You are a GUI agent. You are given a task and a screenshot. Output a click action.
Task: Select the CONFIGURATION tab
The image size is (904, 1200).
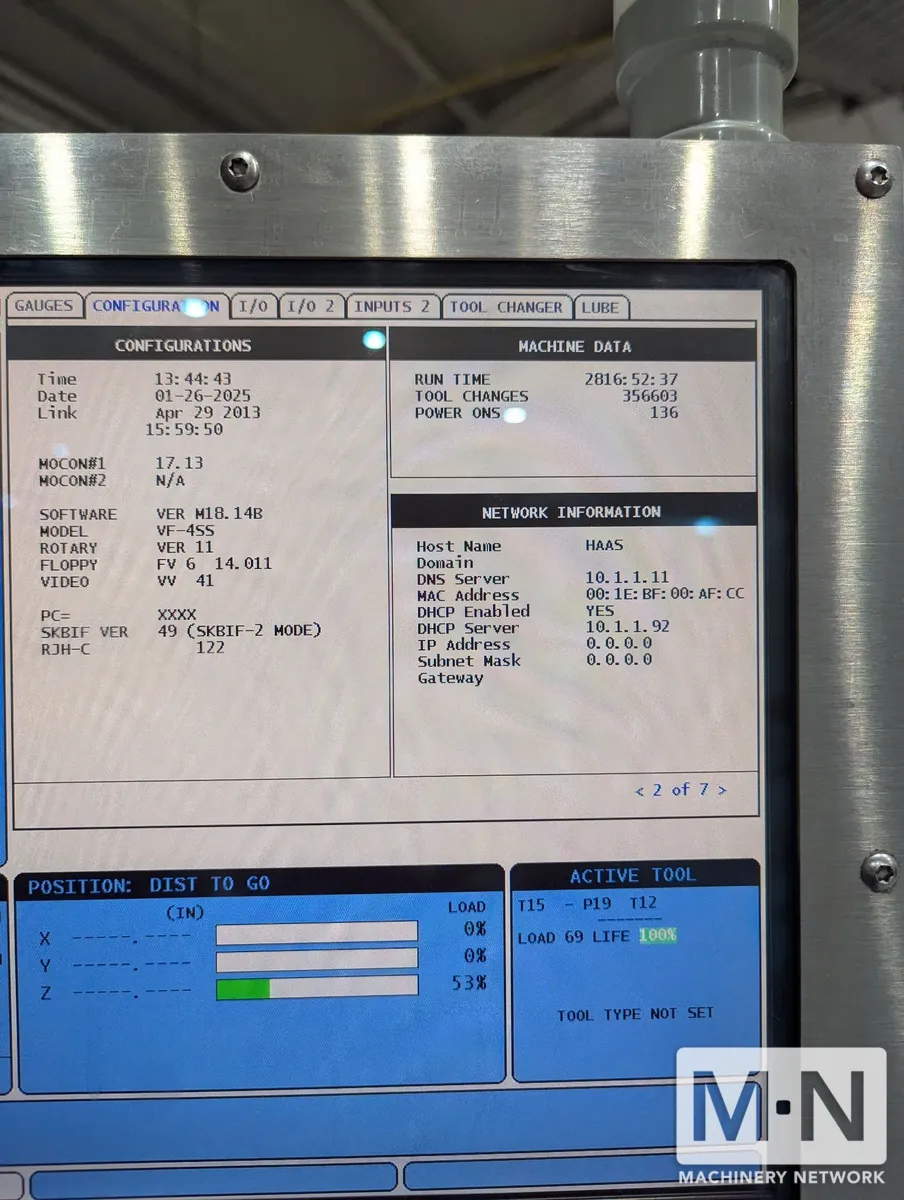[x=155, y=307]
